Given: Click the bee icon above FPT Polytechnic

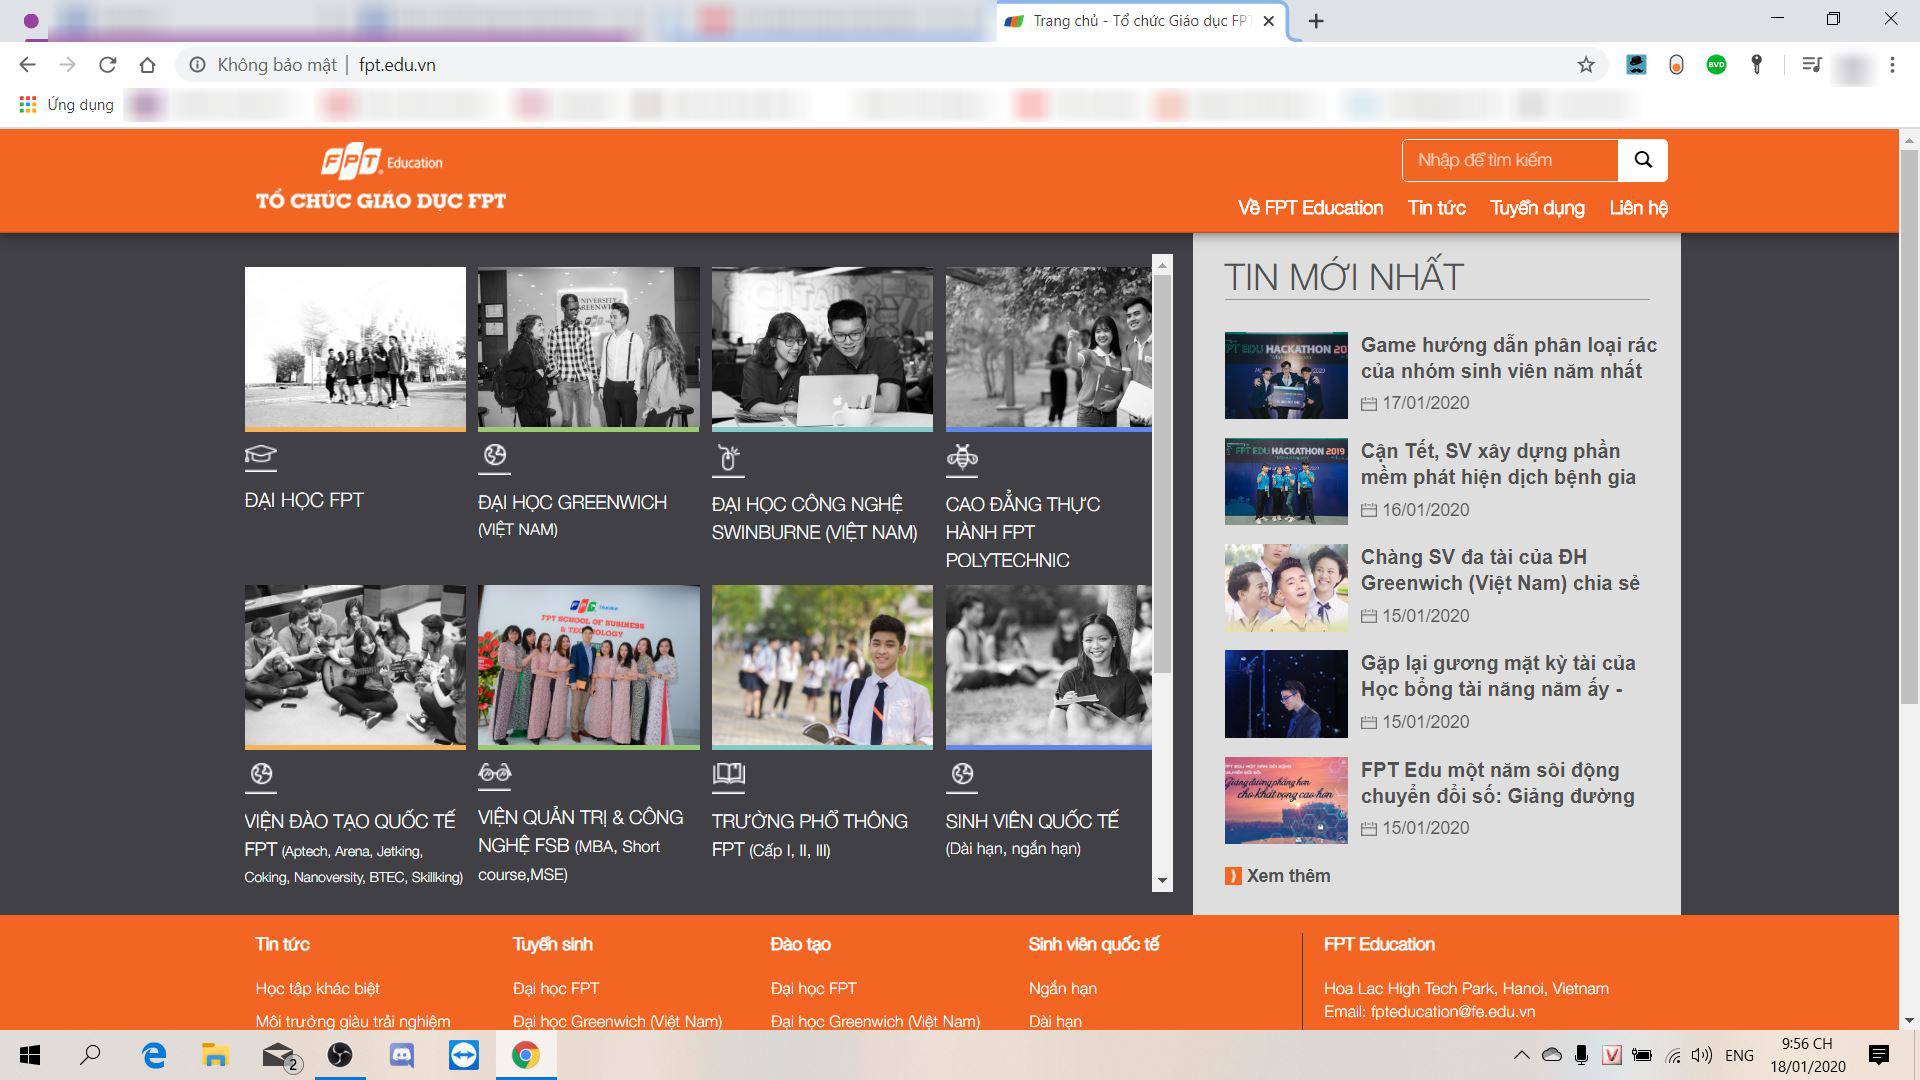Looking at the screenshot, I should pyautogui.click(x=962, y=457).
